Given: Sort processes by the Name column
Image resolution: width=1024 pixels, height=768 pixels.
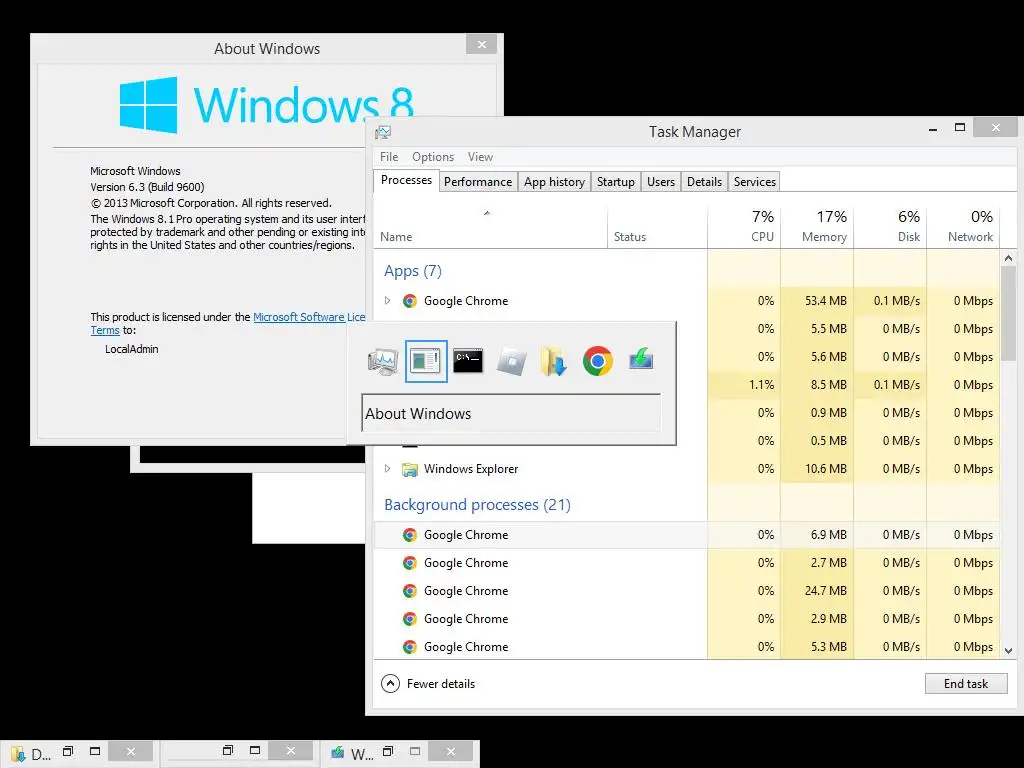Looking at the screenshot, I should (x=490, y=227).
